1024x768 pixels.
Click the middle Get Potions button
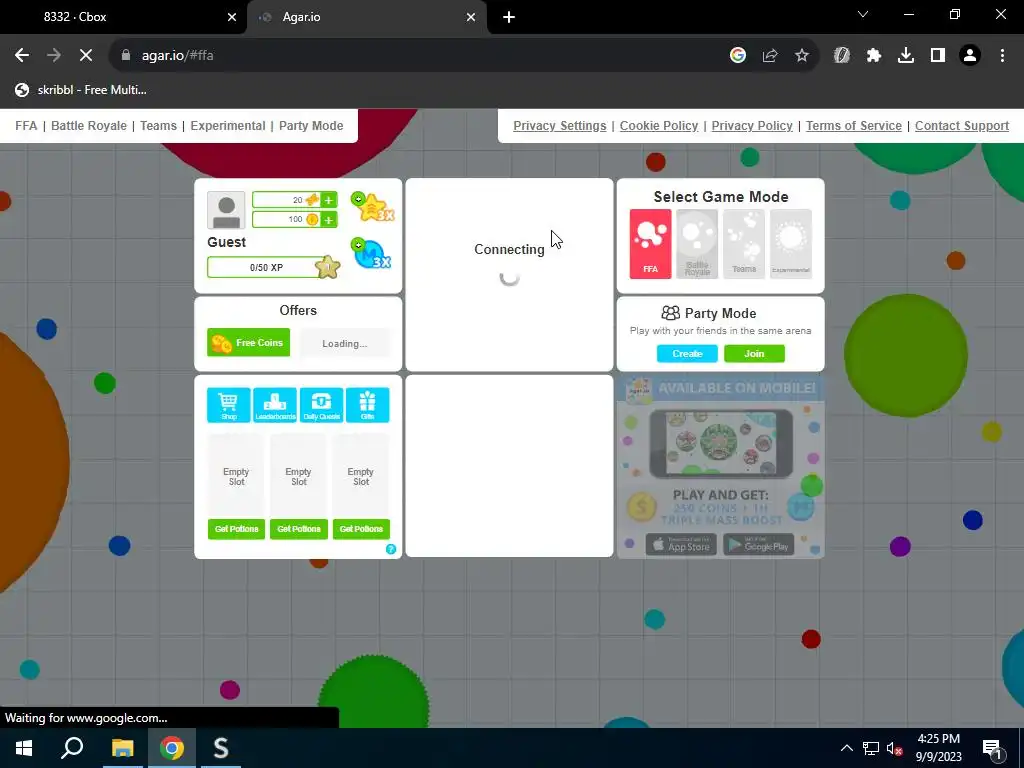[298, 528]
